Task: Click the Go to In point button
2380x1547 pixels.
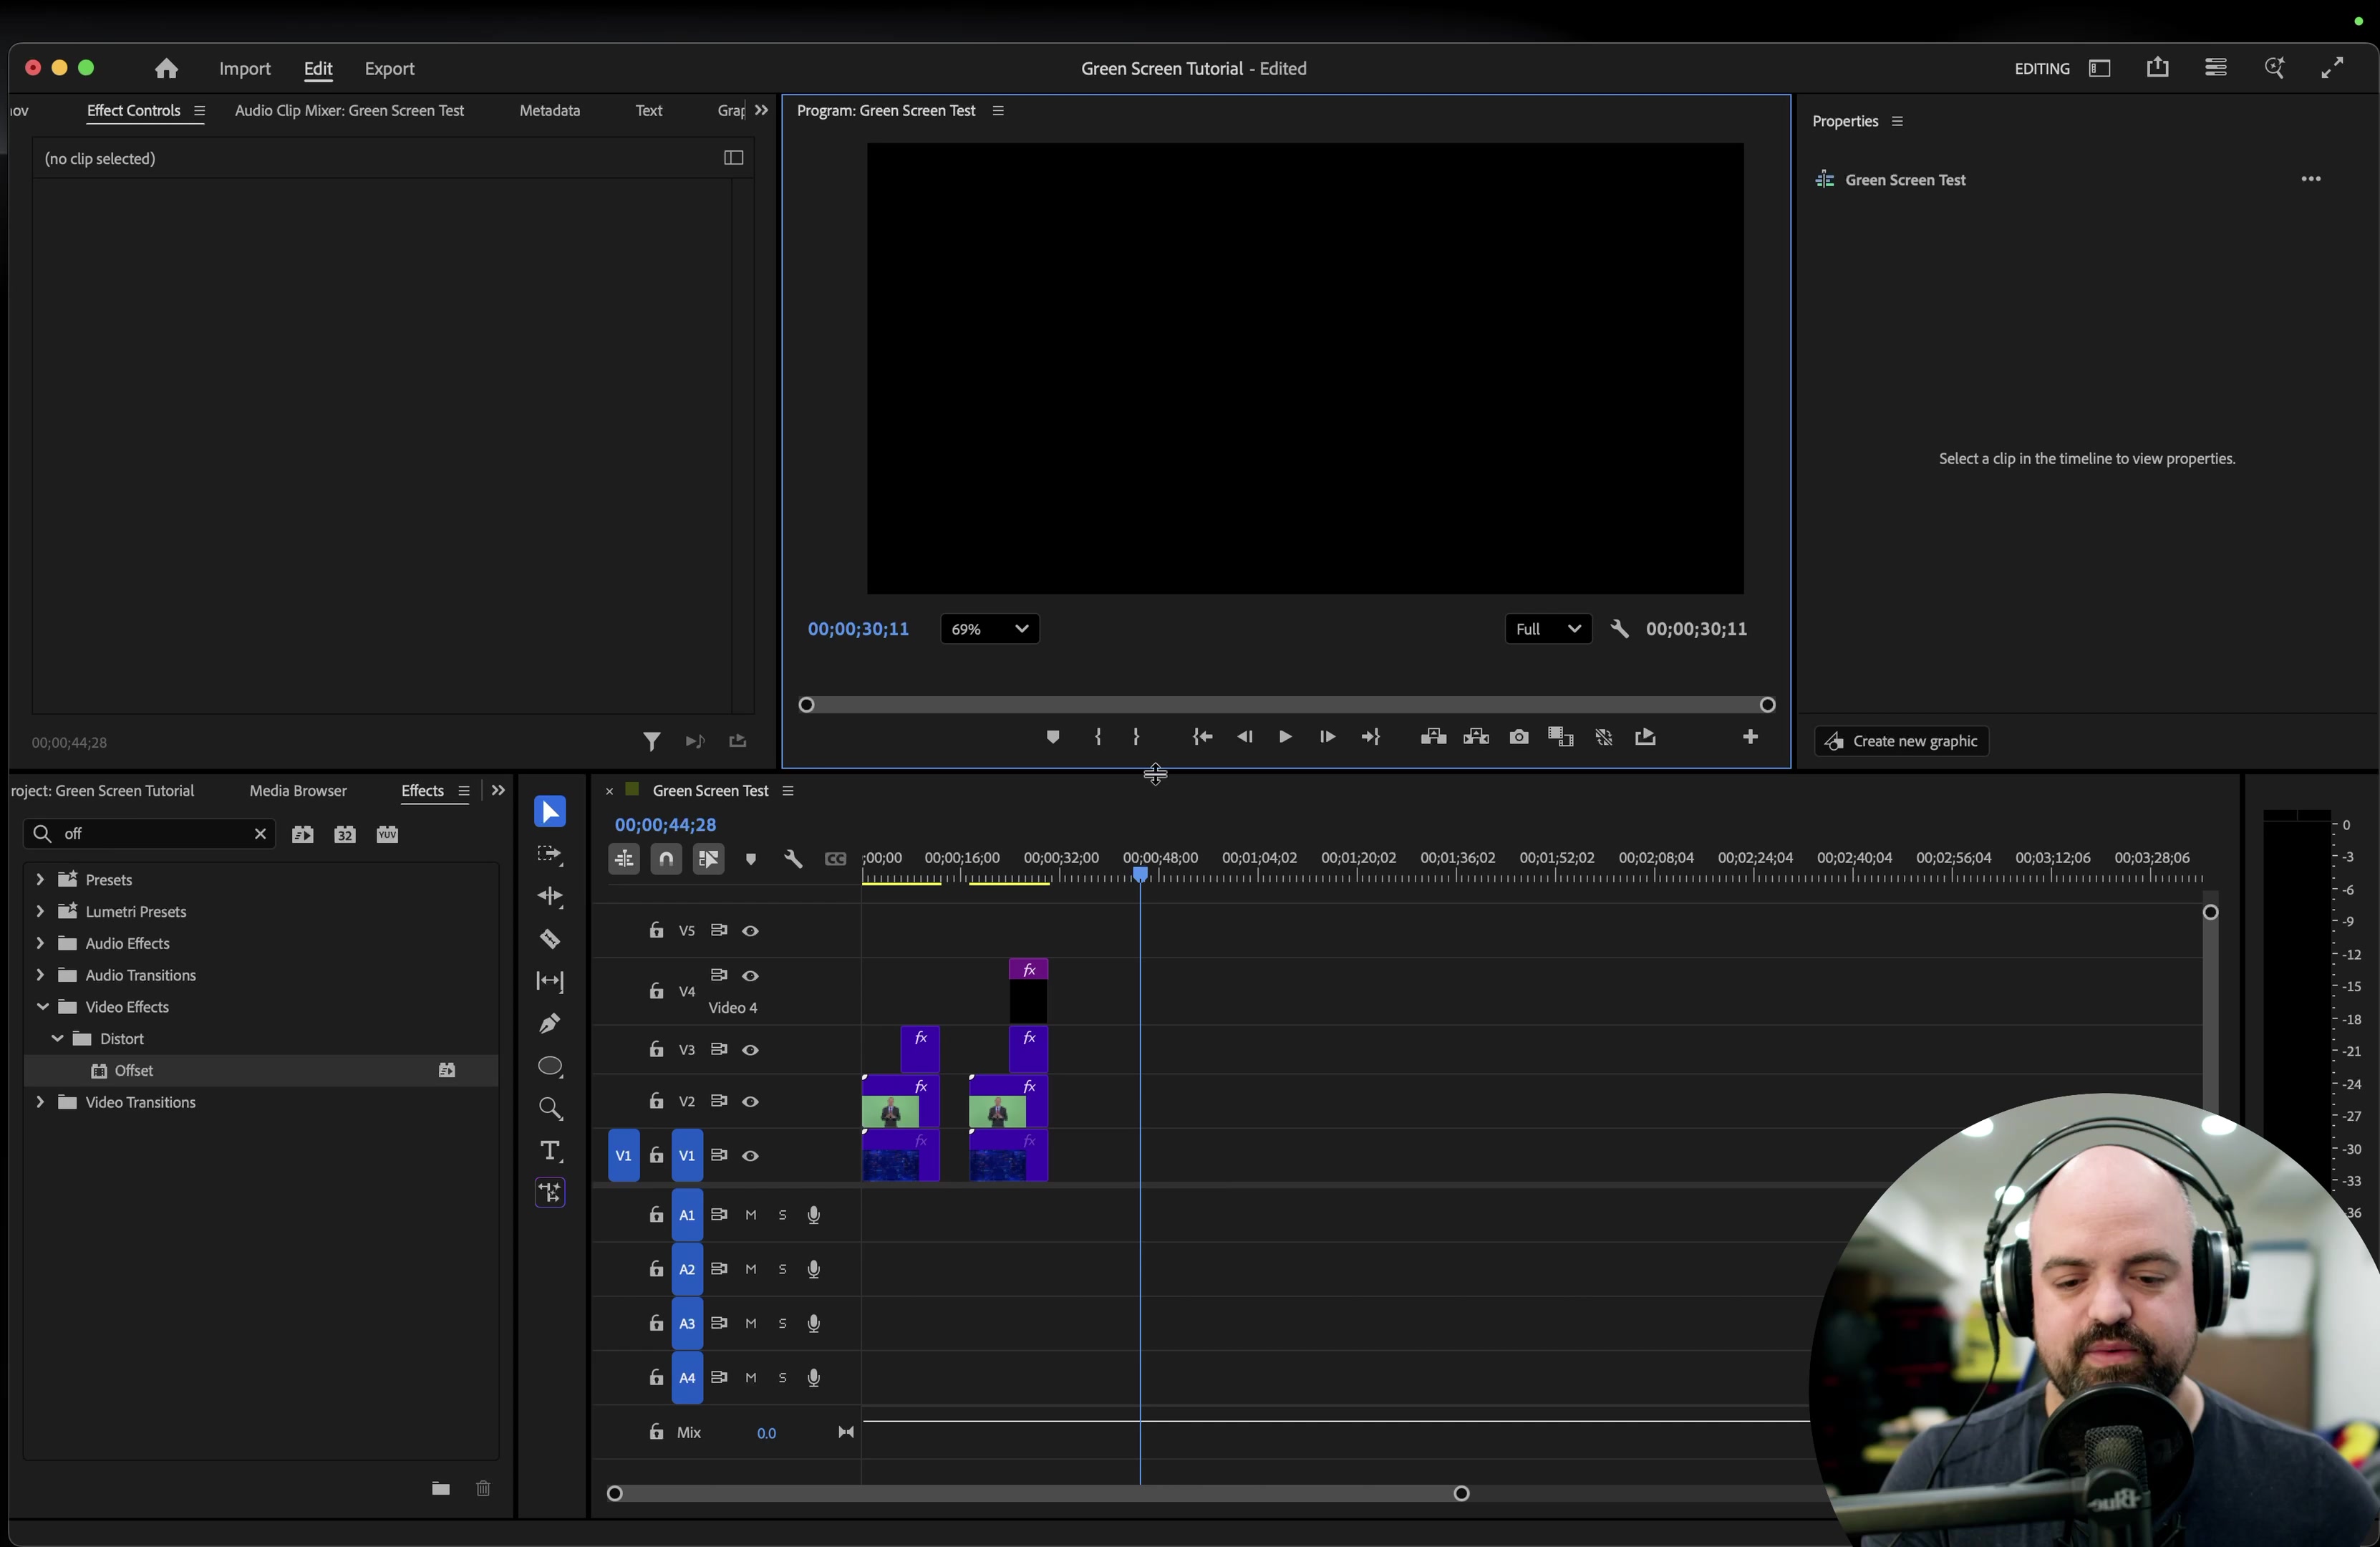Action: point(1202,738)
